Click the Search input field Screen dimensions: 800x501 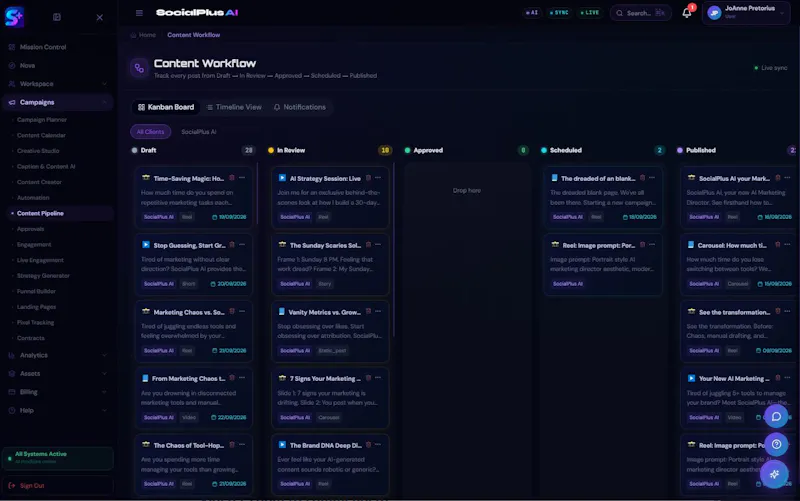pyautogui.click(x=640, y=13)
